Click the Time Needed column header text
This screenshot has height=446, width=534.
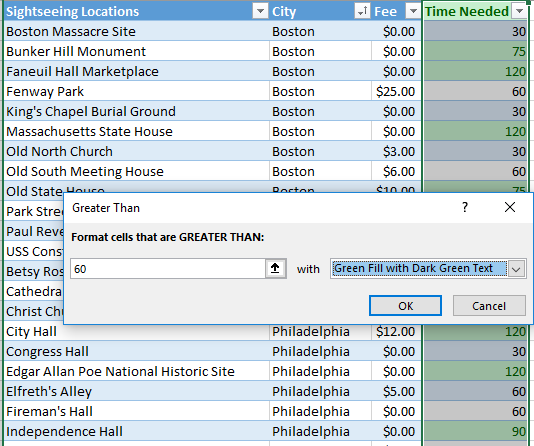tap(467, 12)
